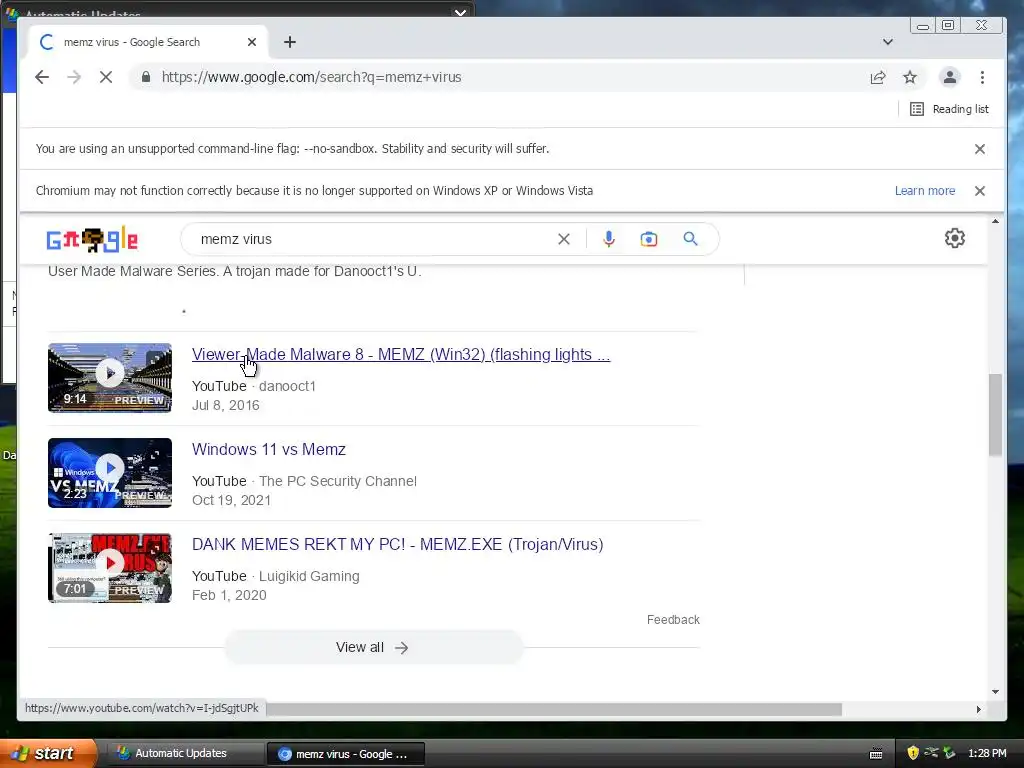Open DANK MEMES REKT MY PC video link
1024x768 pixels.
click(397, 545)
